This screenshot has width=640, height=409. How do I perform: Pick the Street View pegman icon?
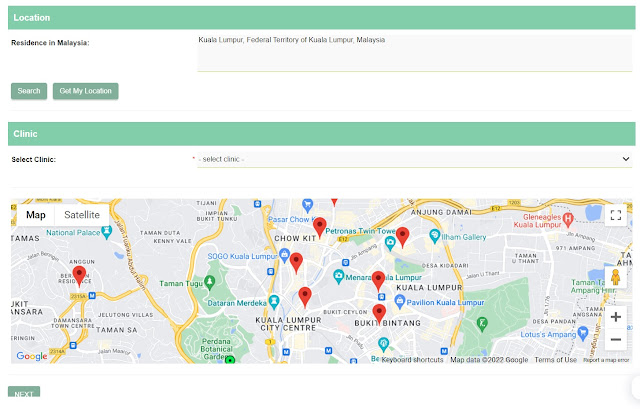[616, 277]
